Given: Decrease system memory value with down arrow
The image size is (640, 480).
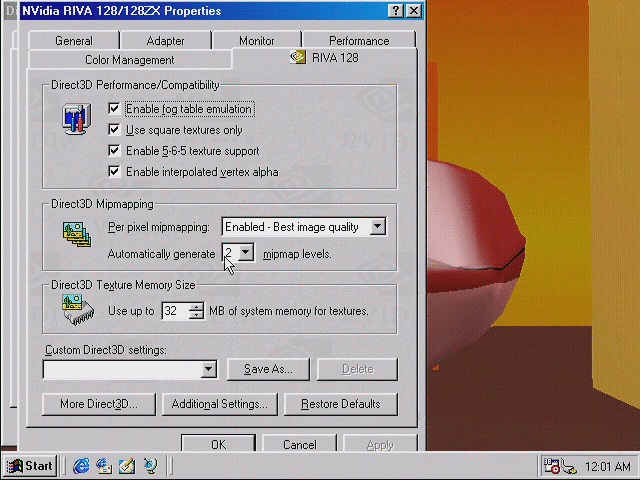Looking at the screenshot, I should (x=196, y=315).
